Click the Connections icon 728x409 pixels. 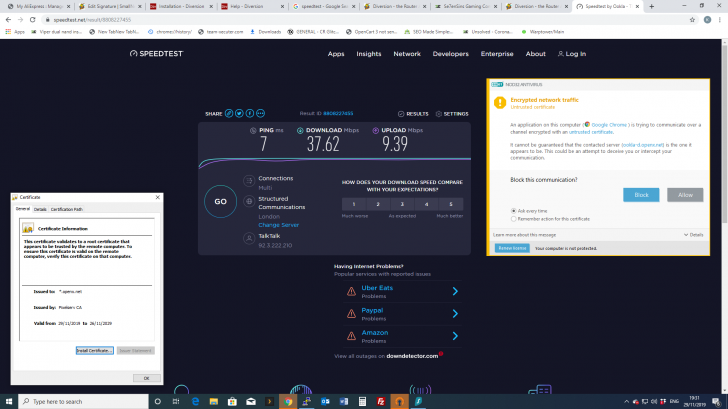pyautogui.click(x=249, y=180)
